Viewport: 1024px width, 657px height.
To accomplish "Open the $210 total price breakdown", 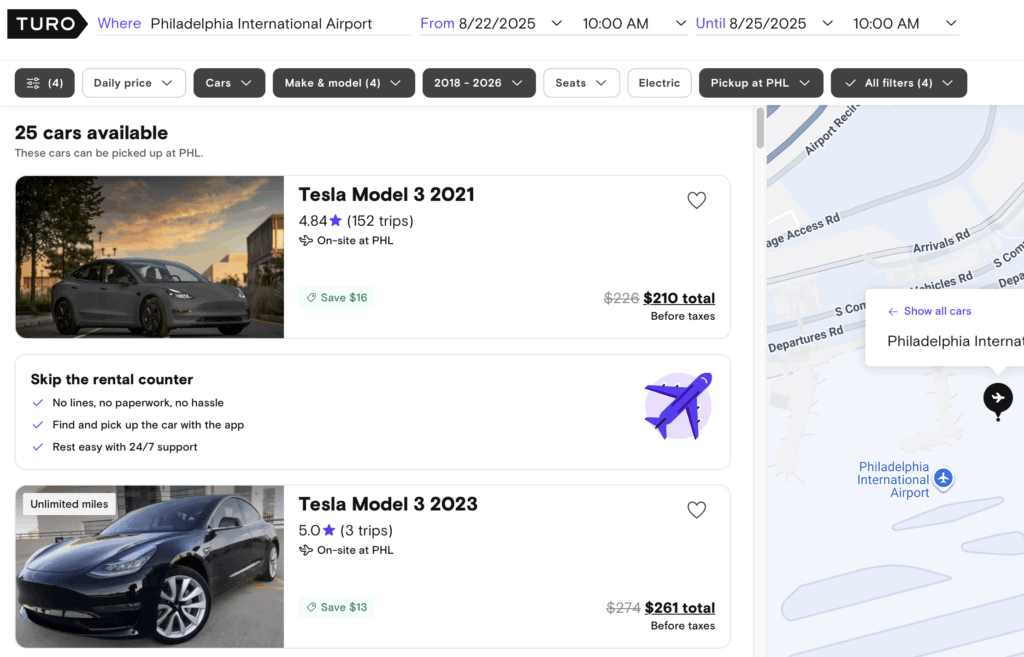I will 679,298.
